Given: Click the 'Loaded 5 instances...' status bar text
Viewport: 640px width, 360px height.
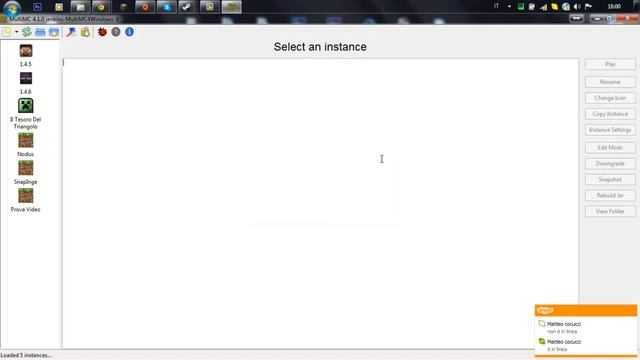Looking at the screenshot, I should [26, 356].
